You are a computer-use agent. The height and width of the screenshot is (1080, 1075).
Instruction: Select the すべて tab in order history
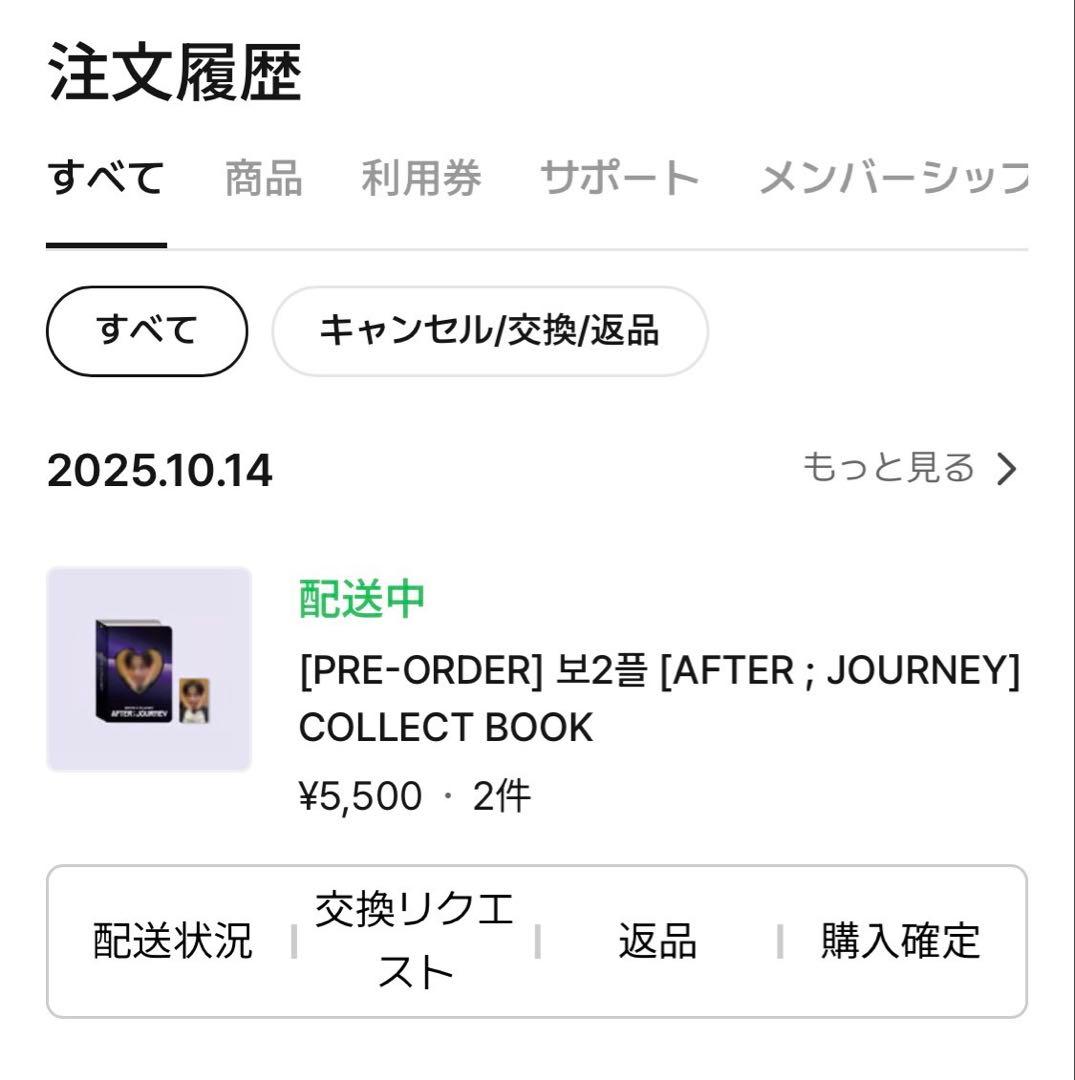(106, 180)
